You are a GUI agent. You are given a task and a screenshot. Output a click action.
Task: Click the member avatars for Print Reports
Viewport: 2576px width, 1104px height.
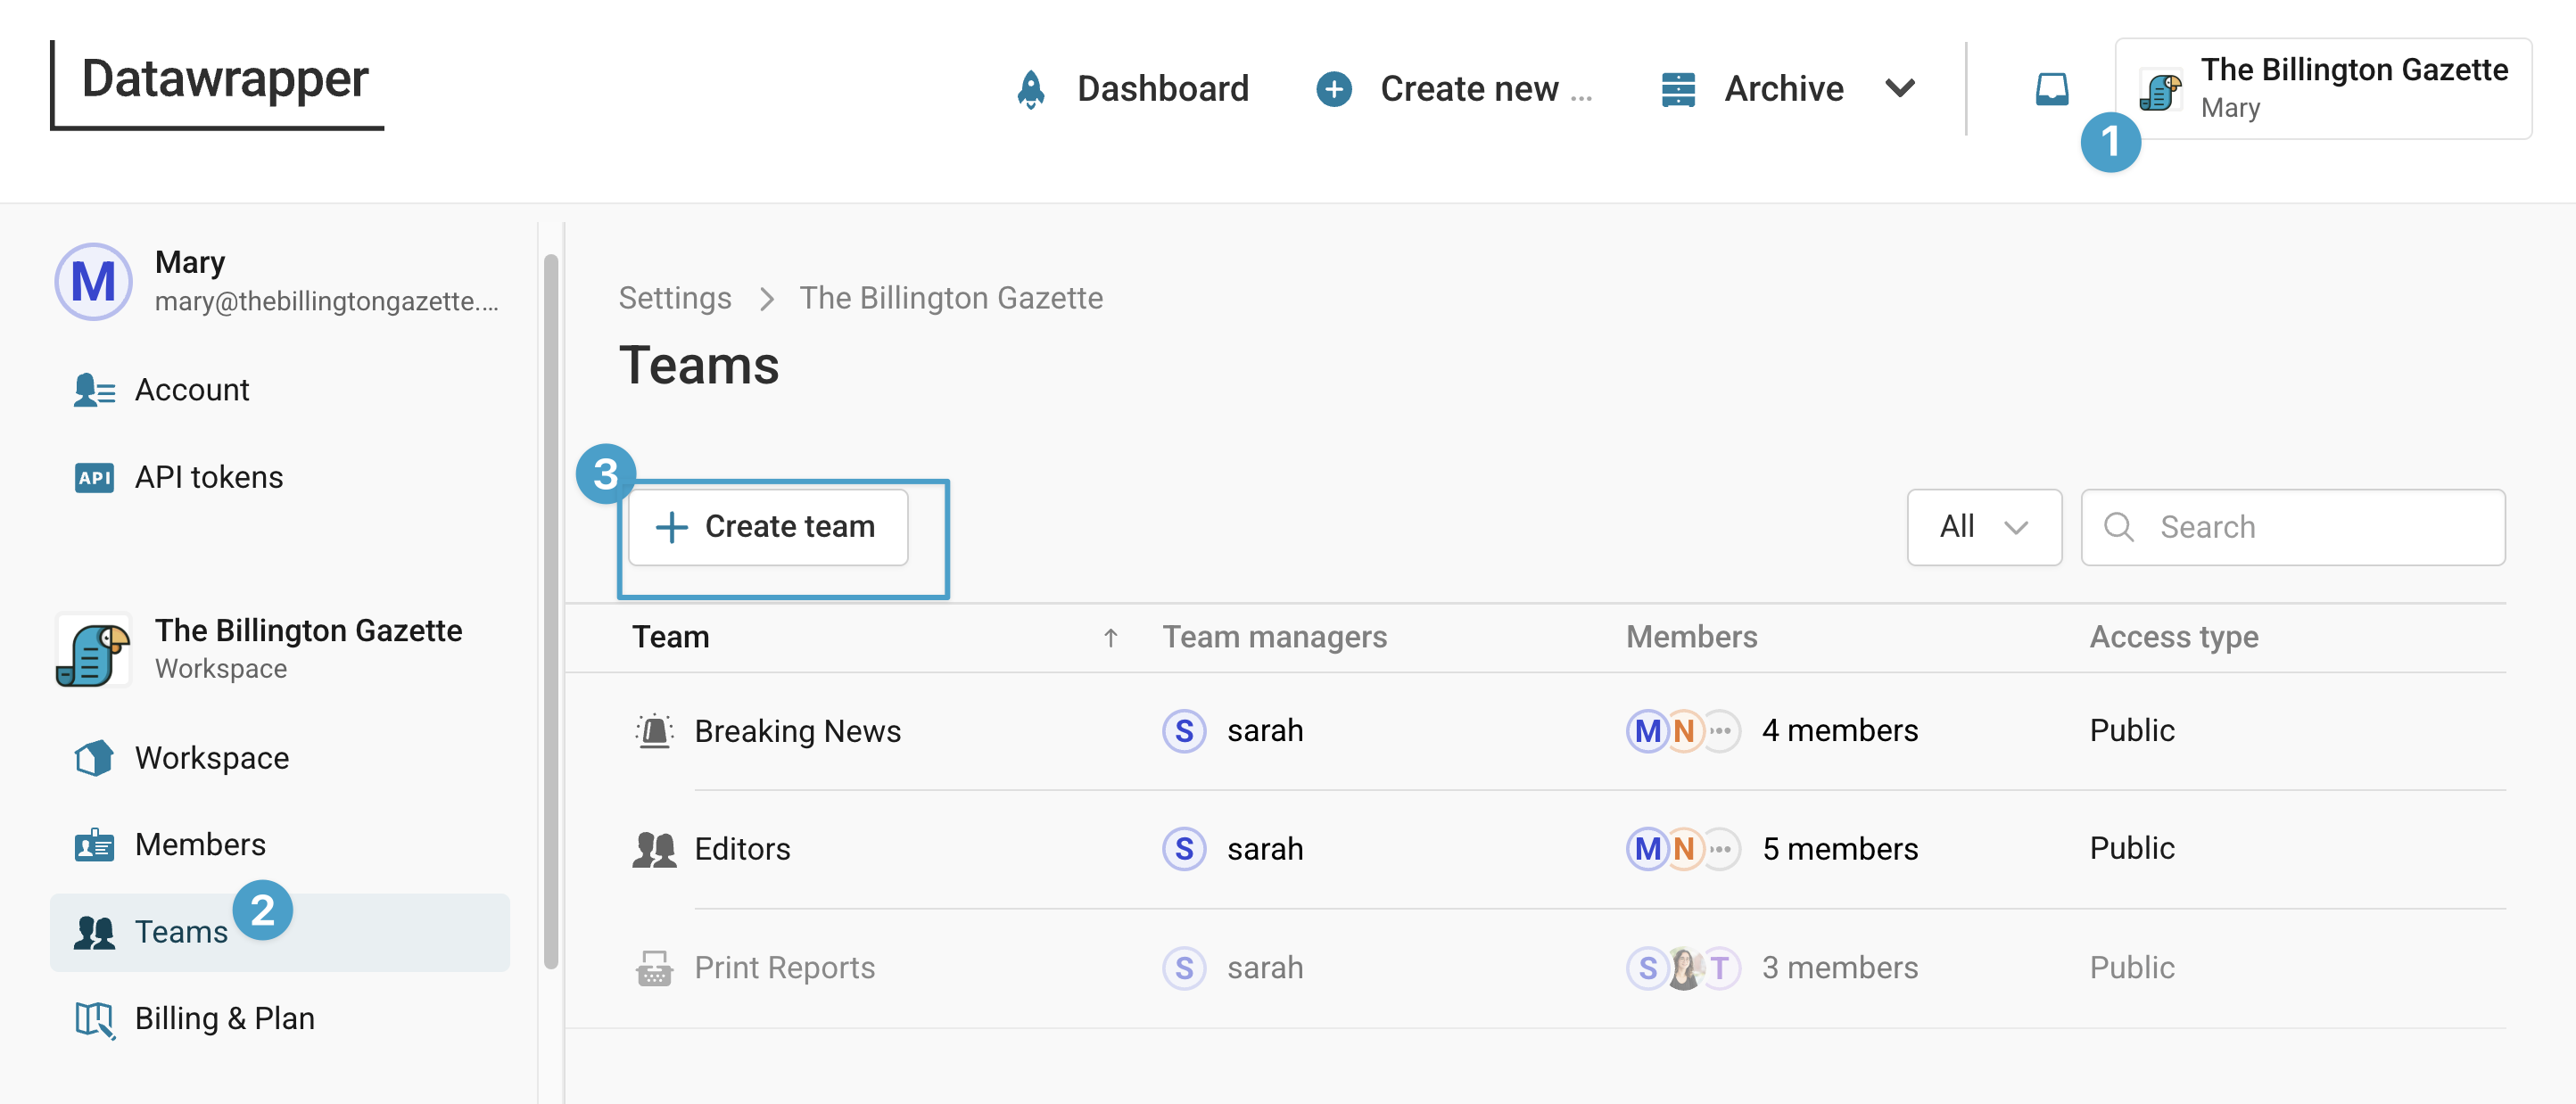(x=1683, y=968)
